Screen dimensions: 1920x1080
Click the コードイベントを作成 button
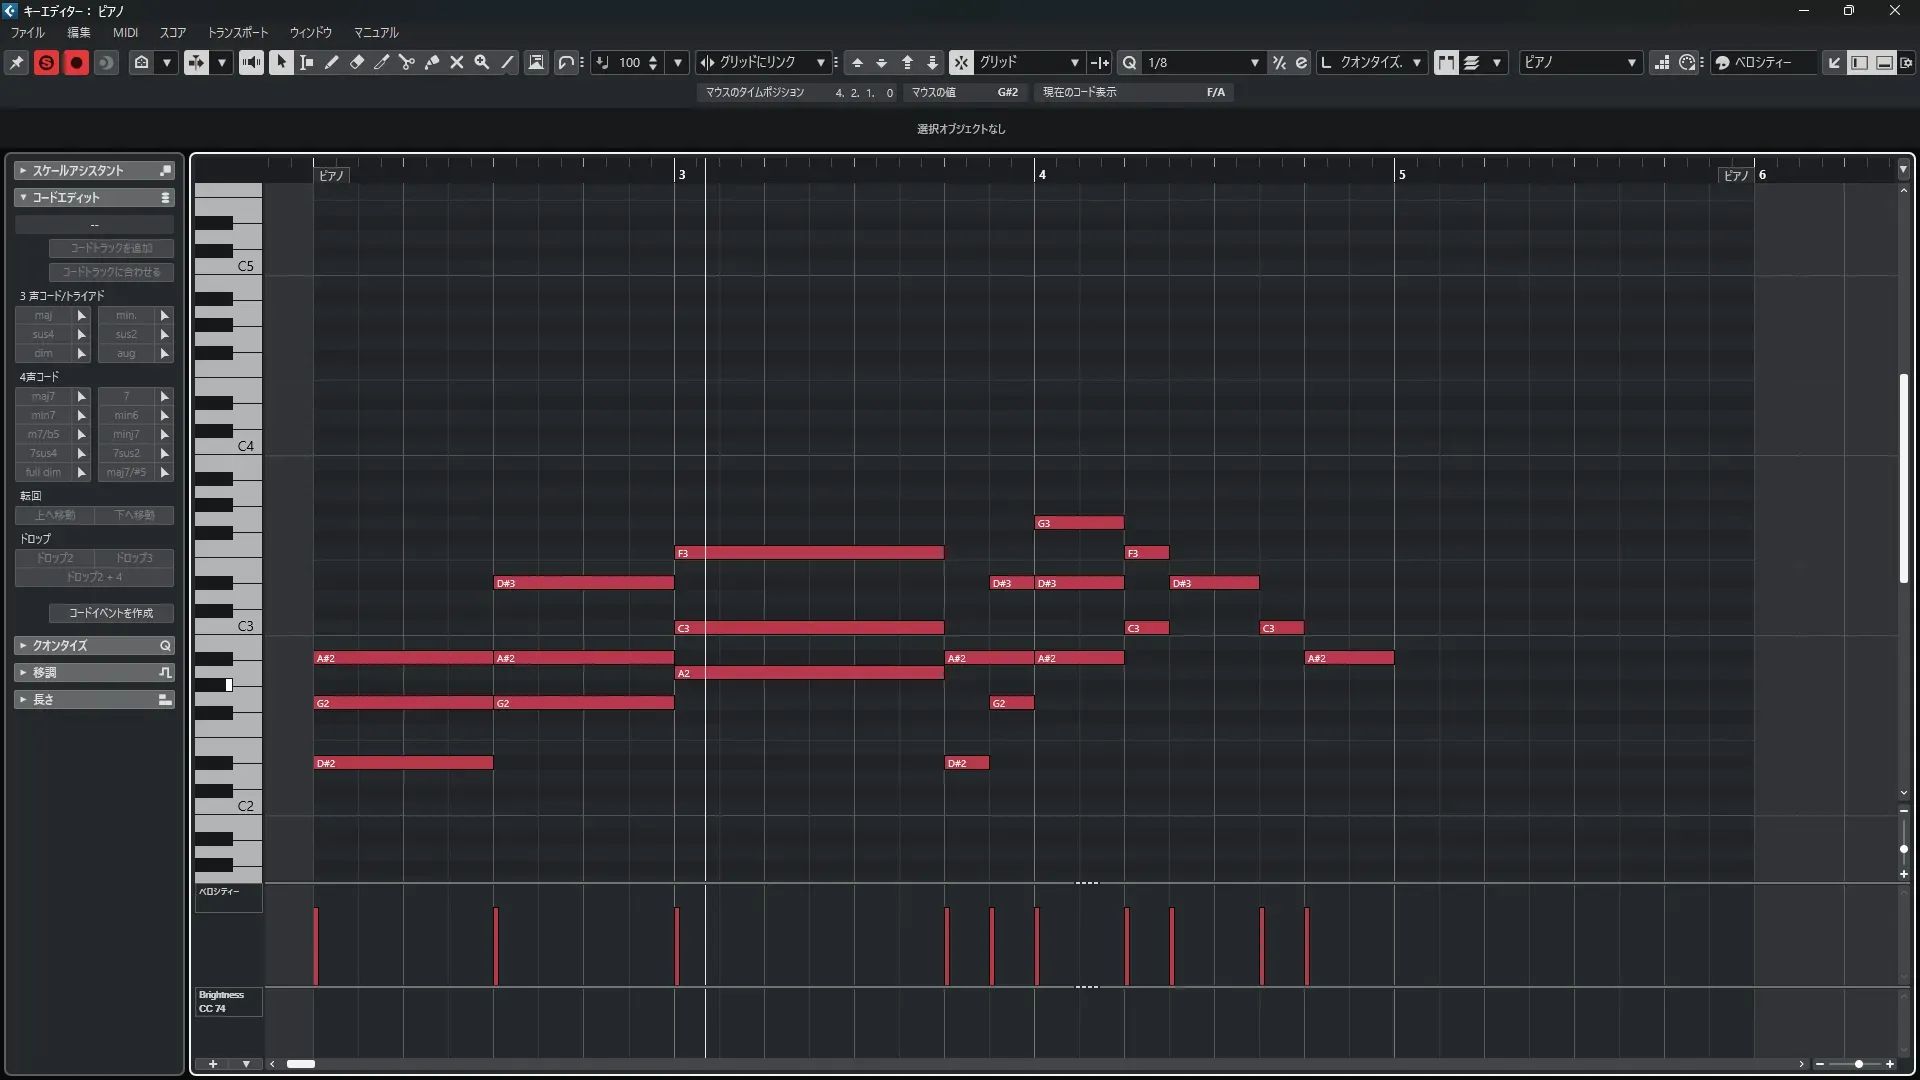(x=111, y=613)
